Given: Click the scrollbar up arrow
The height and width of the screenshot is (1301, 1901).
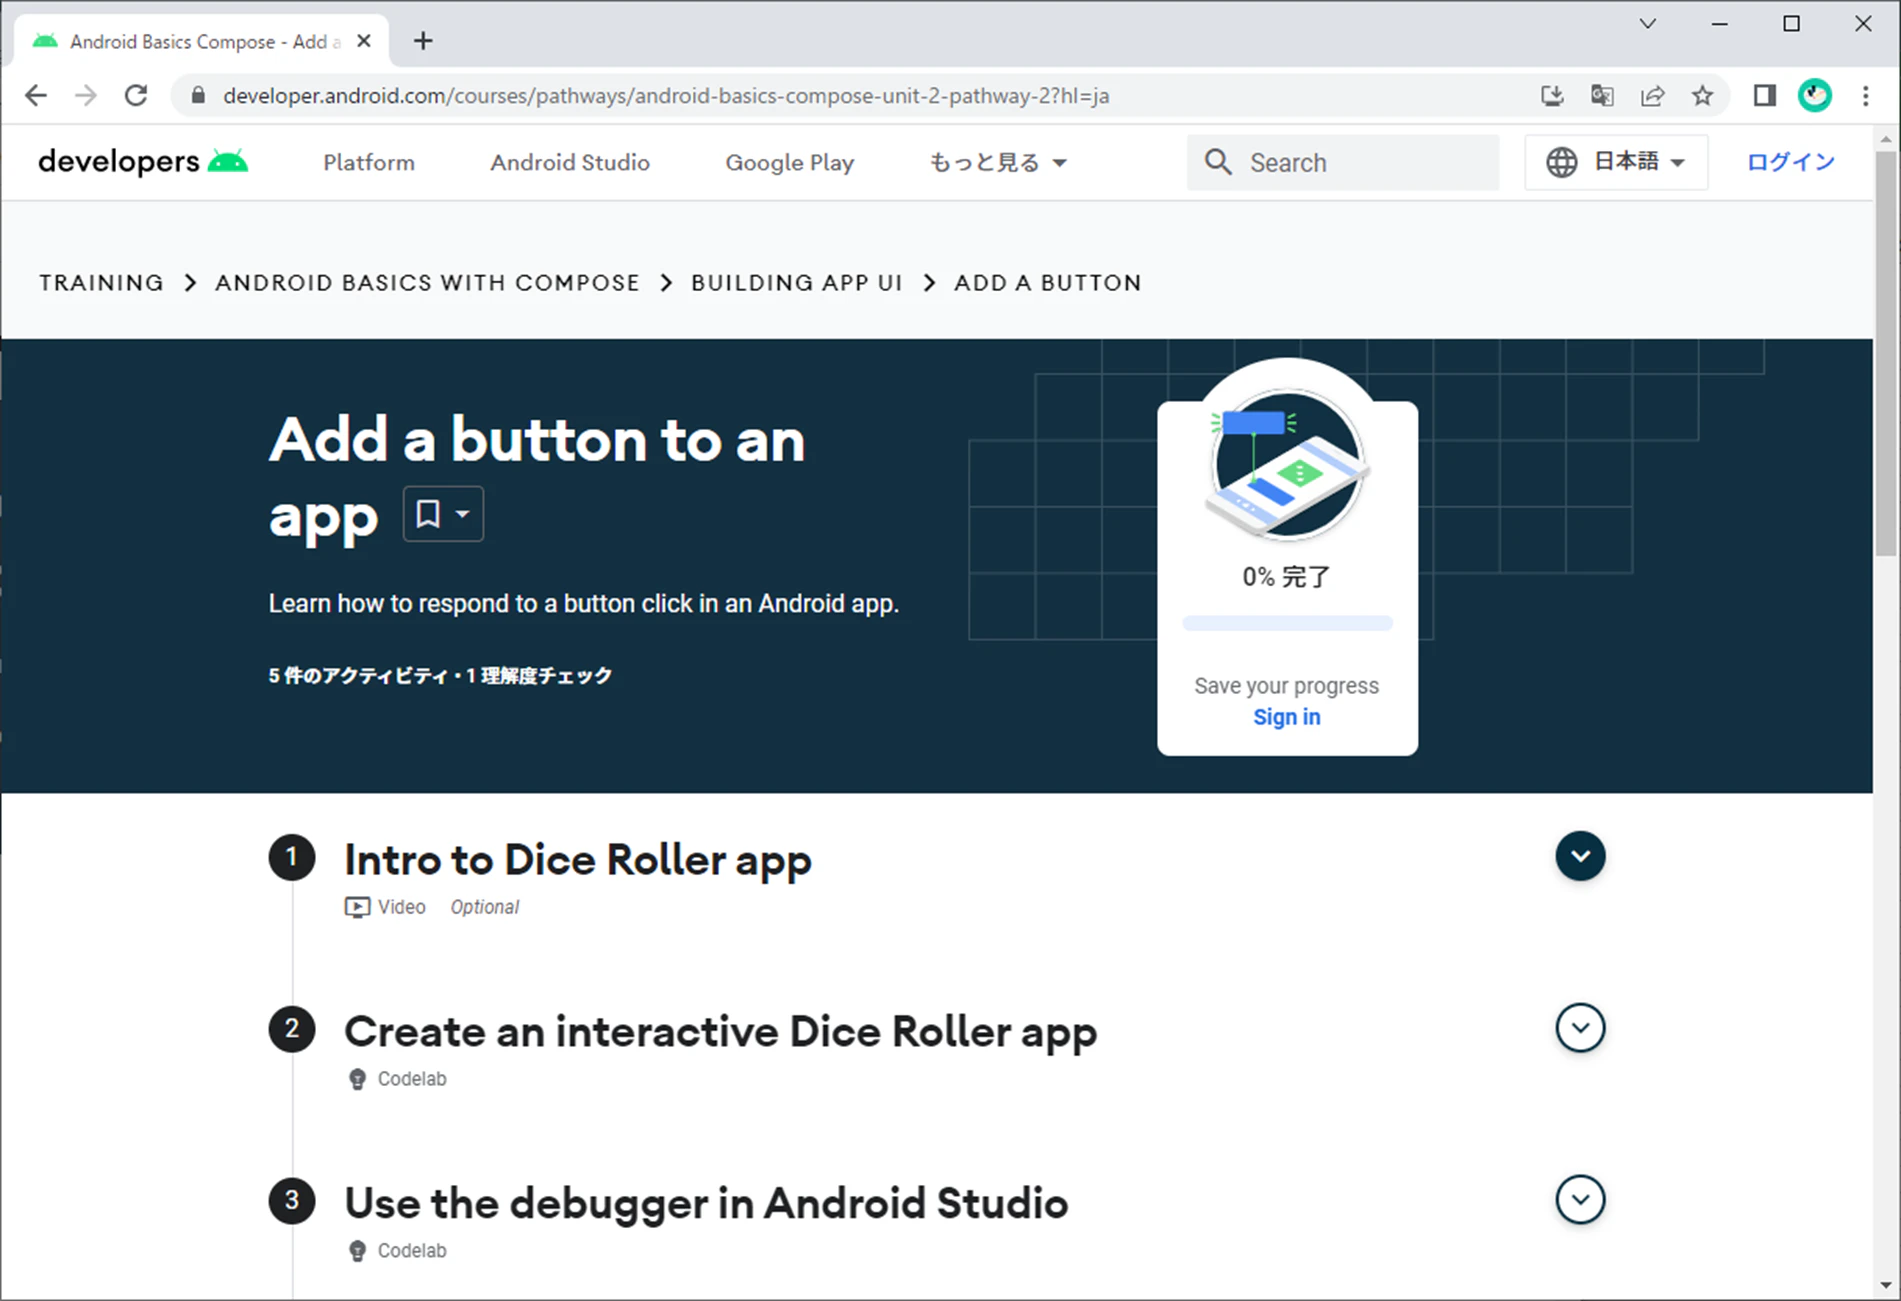Looking at the screenshot, I should 1886,138.
